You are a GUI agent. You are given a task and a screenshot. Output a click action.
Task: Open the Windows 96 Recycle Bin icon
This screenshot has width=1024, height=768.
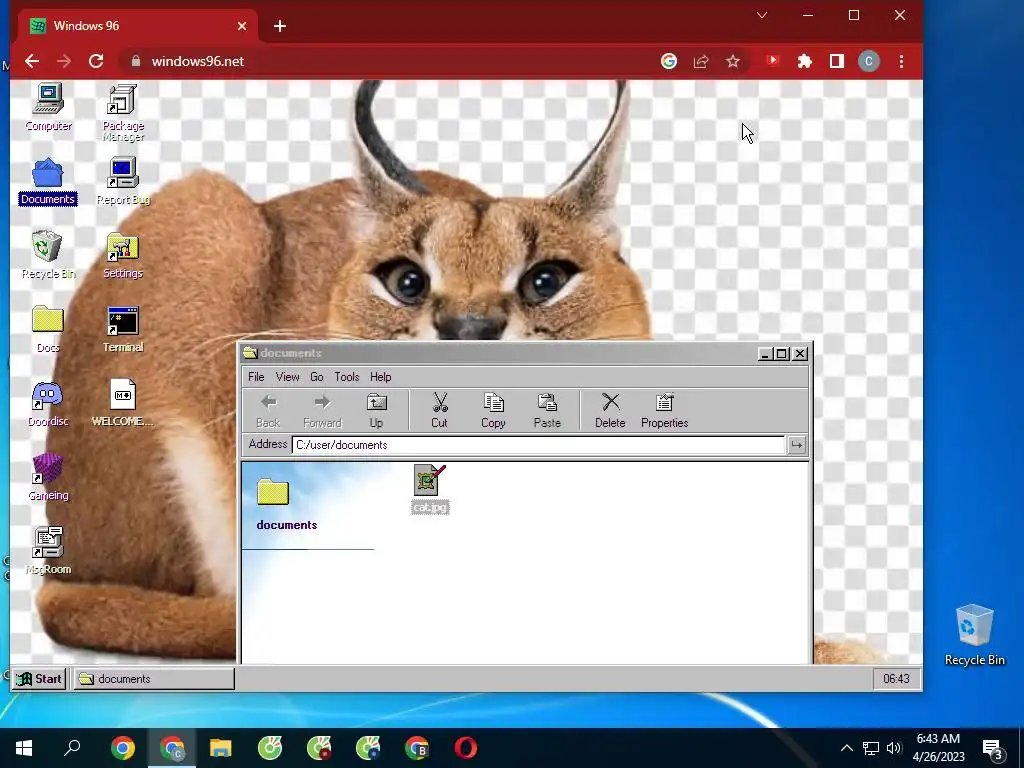(48, 255)
